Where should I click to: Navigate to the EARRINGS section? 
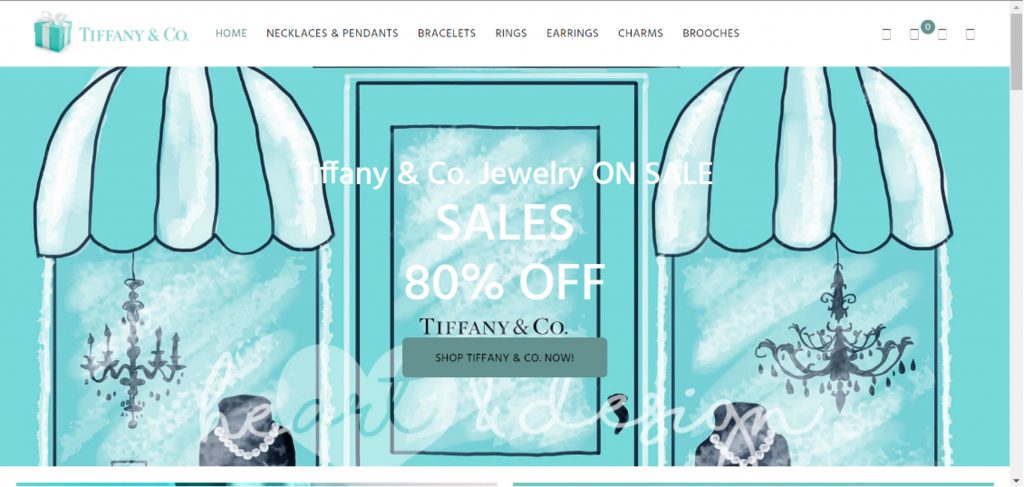tap(572, 33)
